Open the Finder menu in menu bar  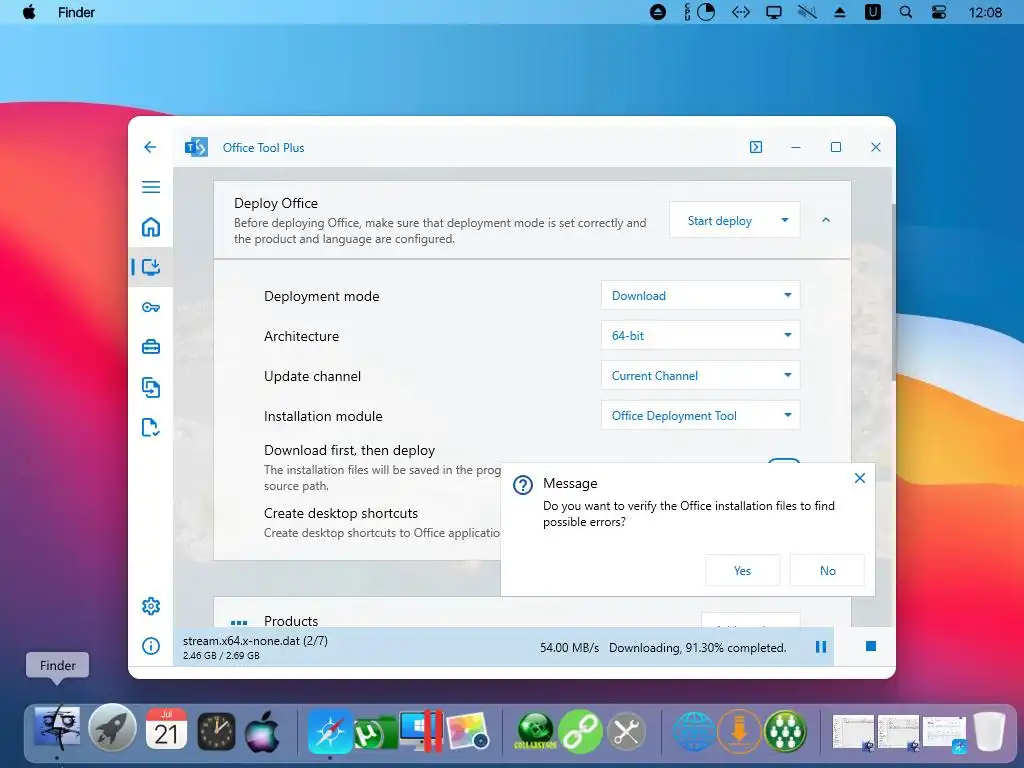pos(76,12)
